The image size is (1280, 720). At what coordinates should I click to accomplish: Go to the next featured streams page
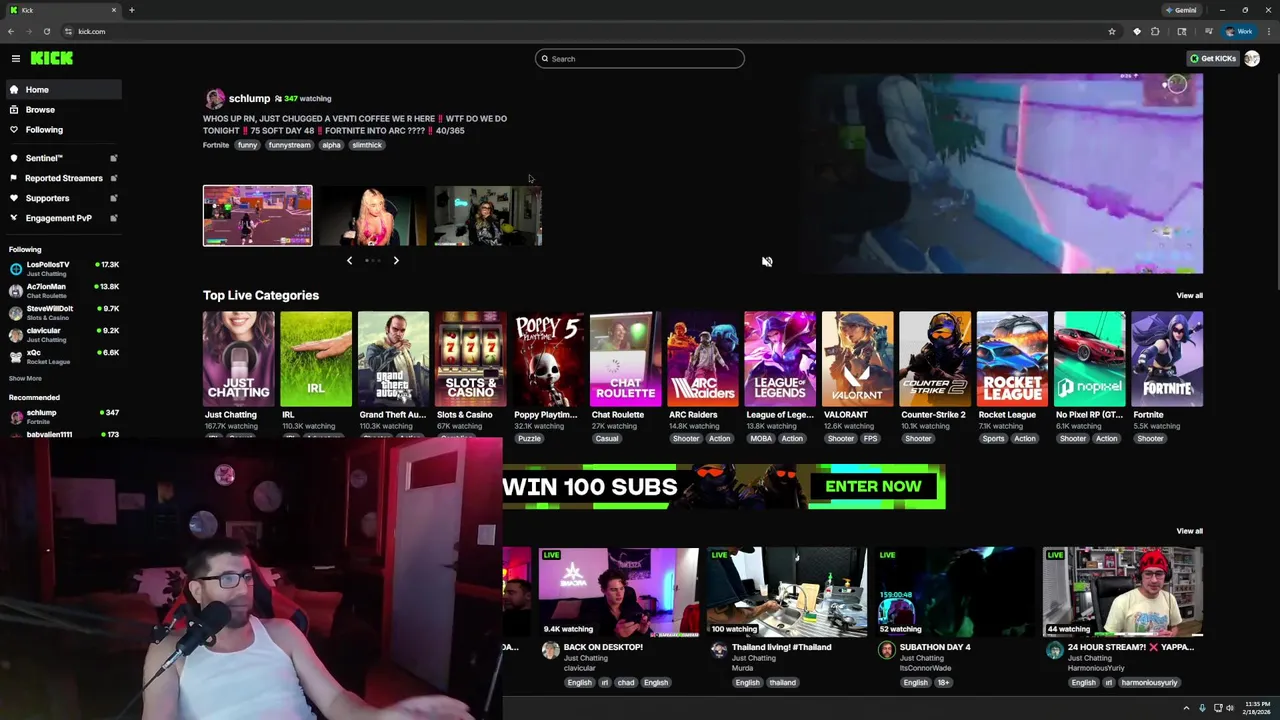click(396, 261)
